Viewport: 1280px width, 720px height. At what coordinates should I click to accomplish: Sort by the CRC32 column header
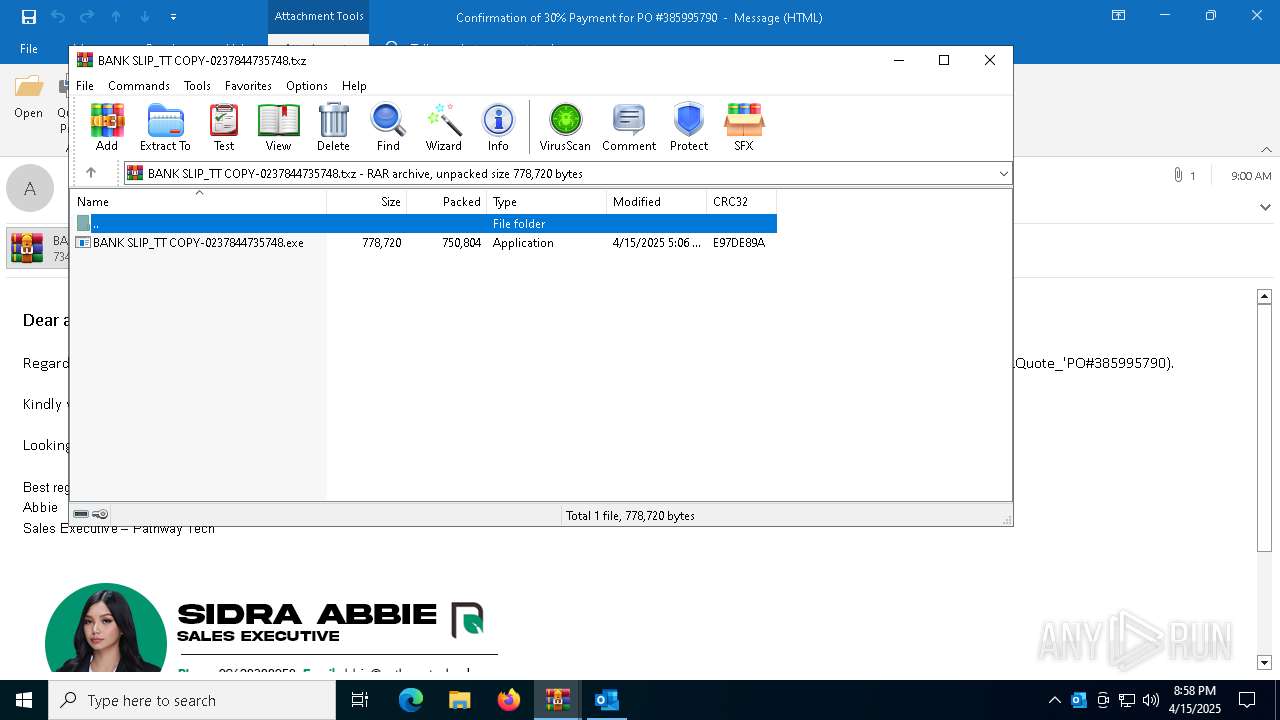coord(742,201)
